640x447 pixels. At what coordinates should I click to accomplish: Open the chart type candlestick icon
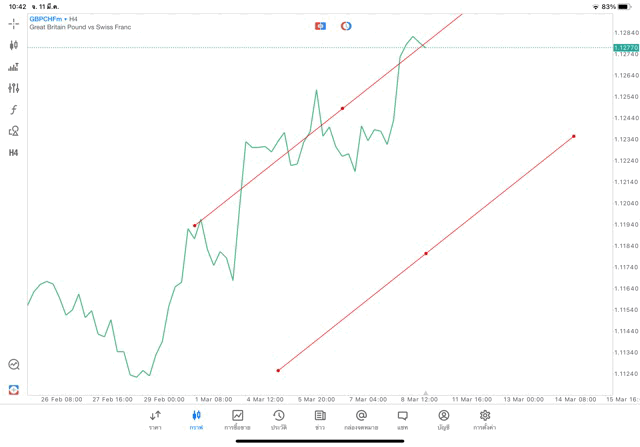14,45
